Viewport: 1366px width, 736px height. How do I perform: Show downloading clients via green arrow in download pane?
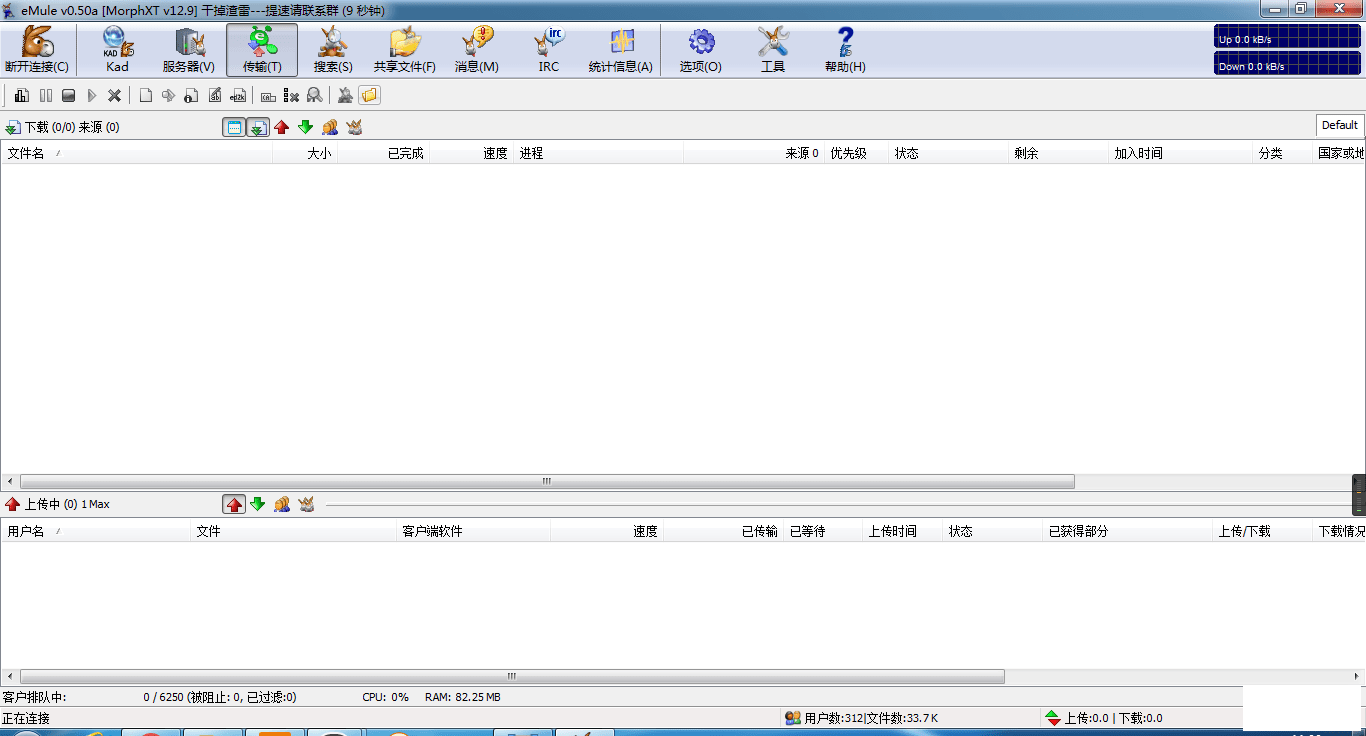coord(306,127)
